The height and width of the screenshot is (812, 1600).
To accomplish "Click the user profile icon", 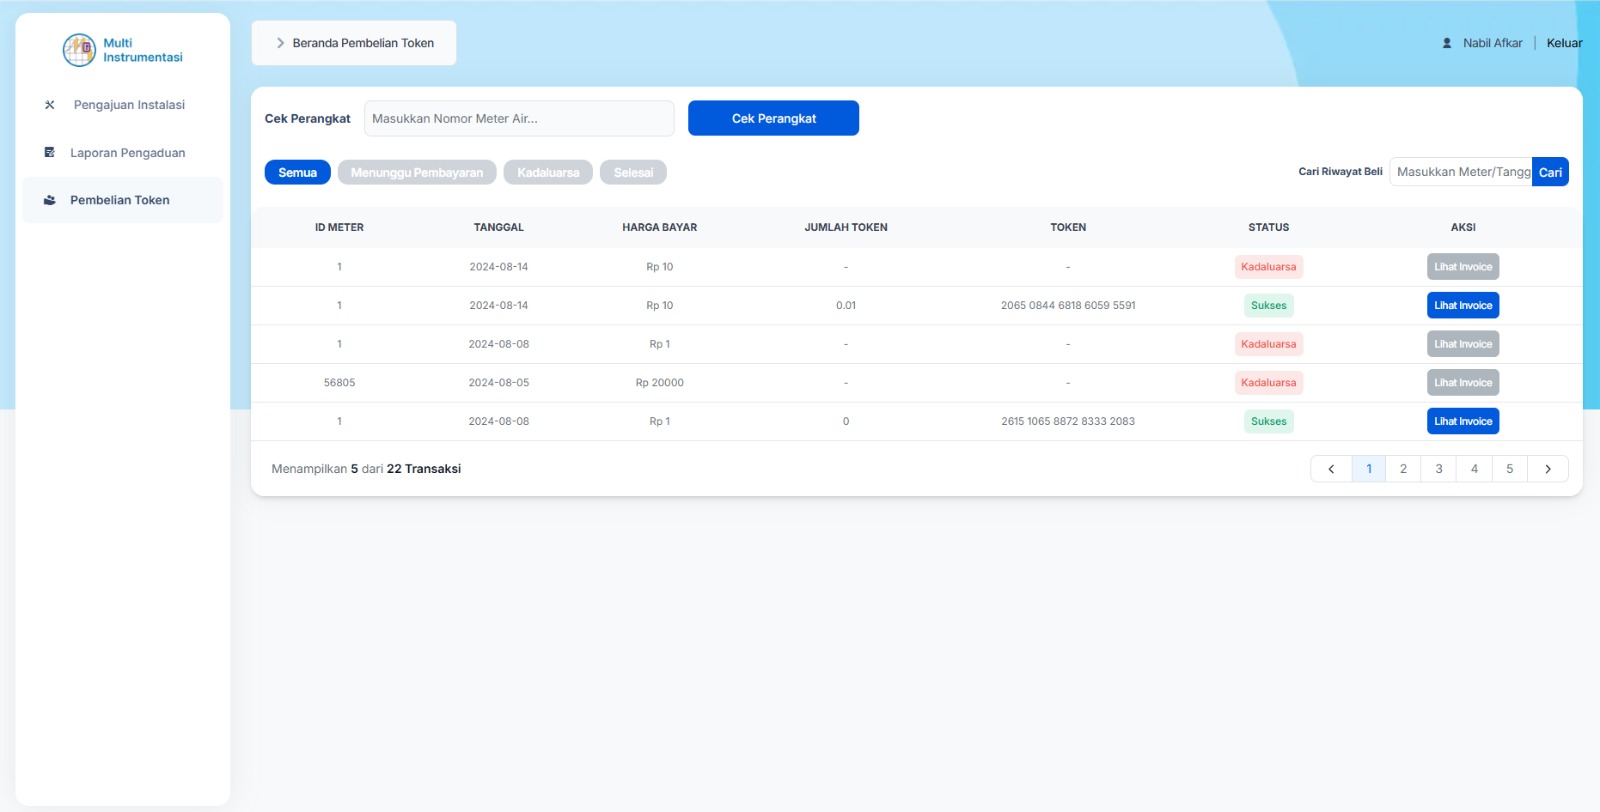I will click(1447, 43).
